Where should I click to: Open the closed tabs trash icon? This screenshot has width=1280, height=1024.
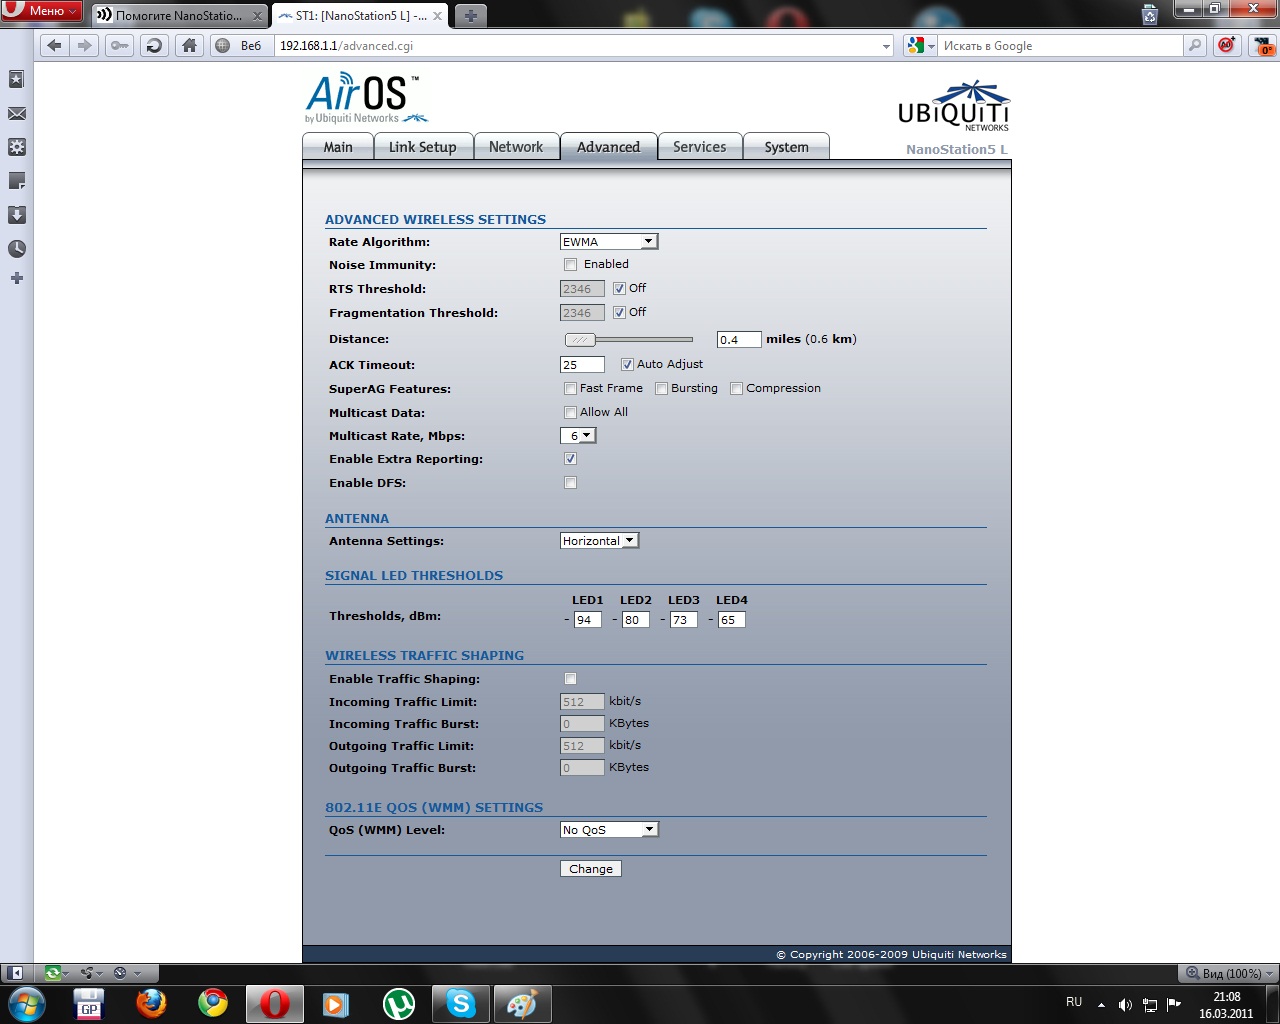[1150, 14]
